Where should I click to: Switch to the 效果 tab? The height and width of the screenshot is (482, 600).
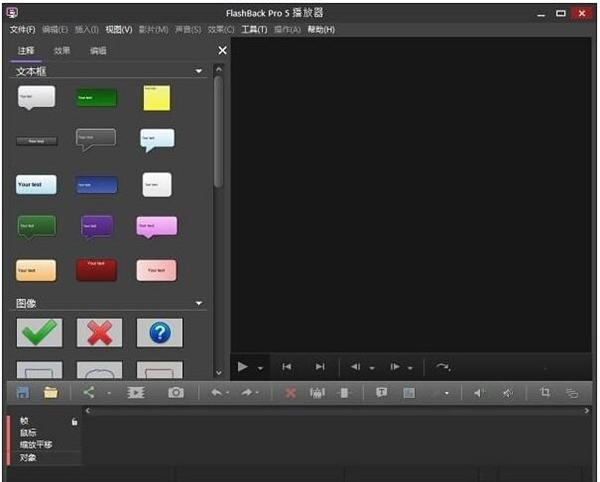click(62, 50)
